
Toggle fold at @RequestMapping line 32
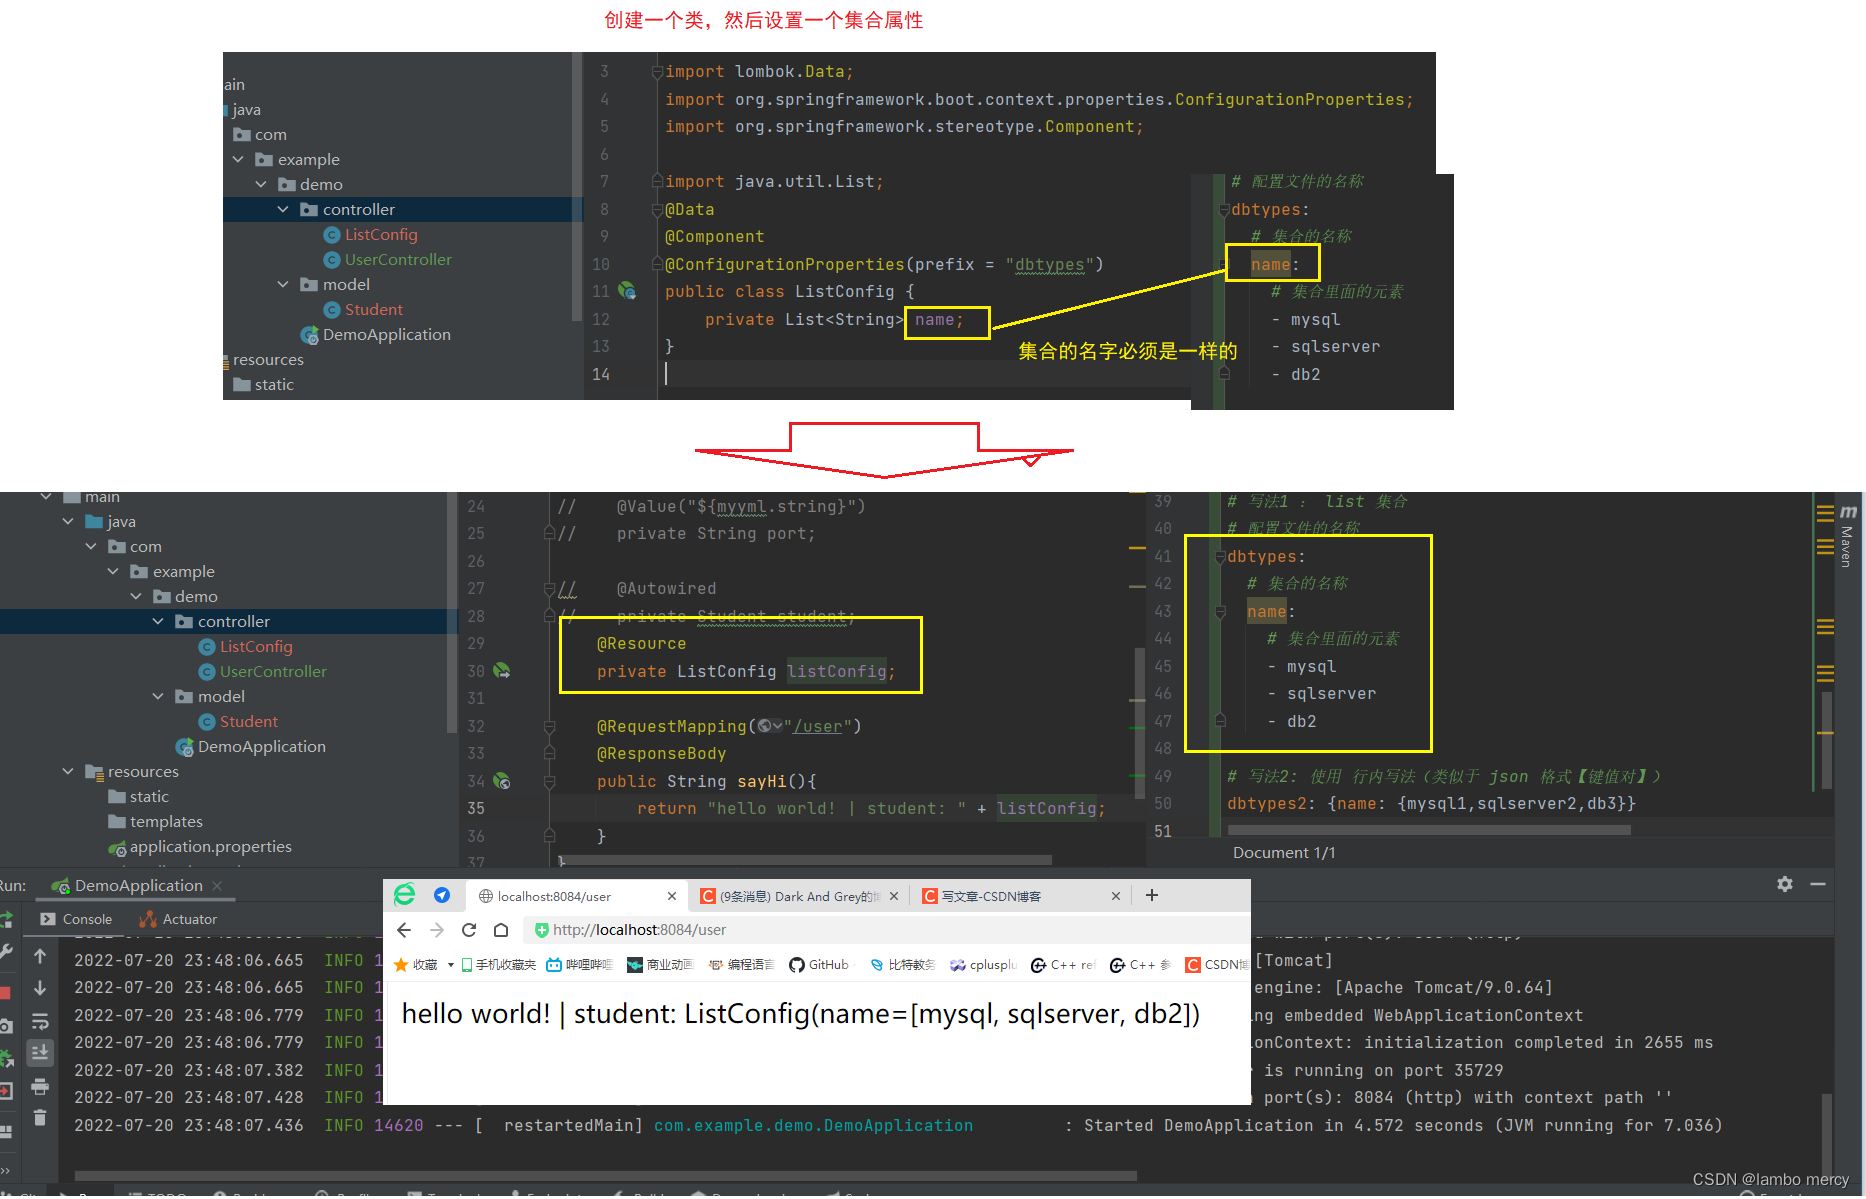click(x=549, y=726)
